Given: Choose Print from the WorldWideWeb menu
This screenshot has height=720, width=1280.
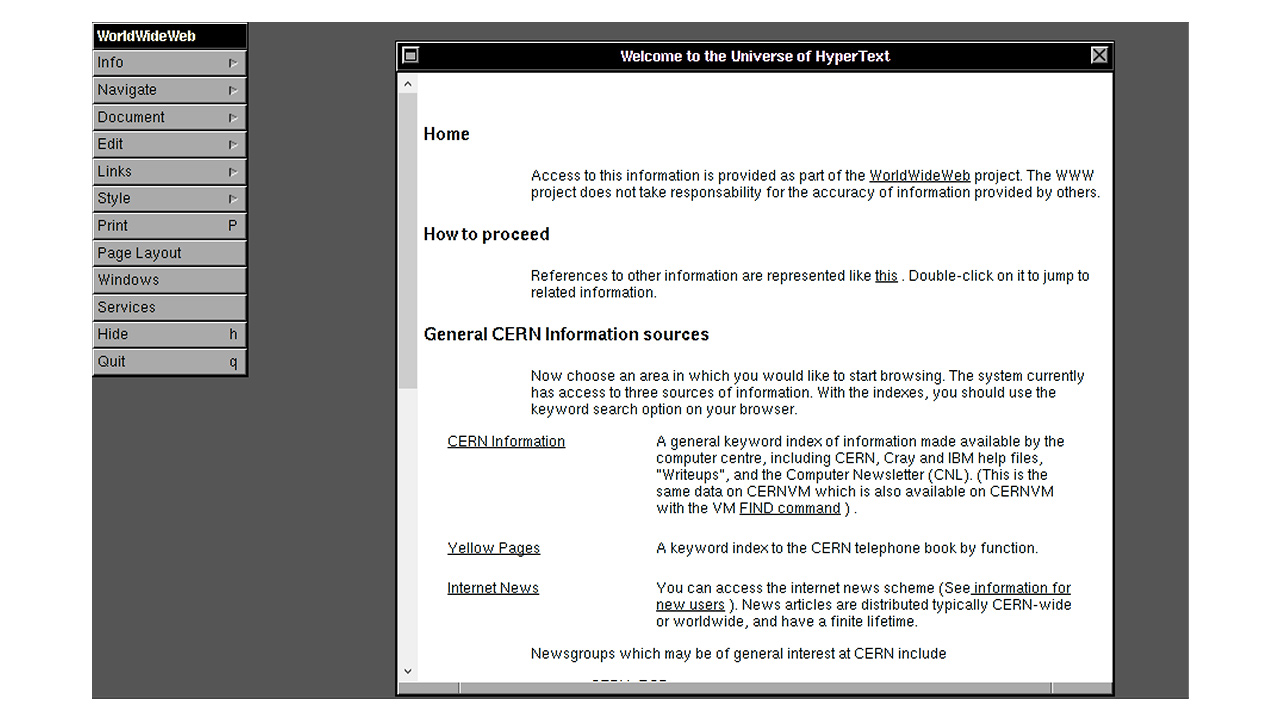Looking at the screenshot, I should coord(169,226).
